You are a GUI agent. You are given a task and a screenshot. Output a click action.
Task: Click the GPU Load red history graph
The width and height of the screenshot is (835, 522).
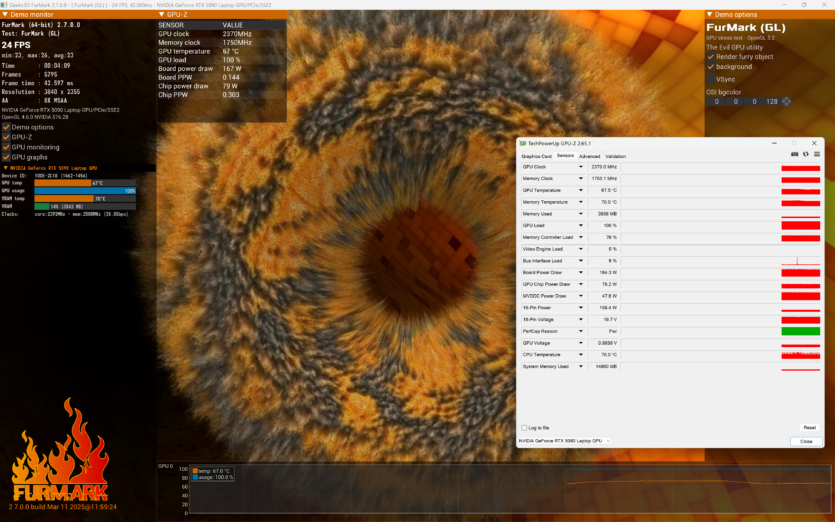tap(800, 226)
